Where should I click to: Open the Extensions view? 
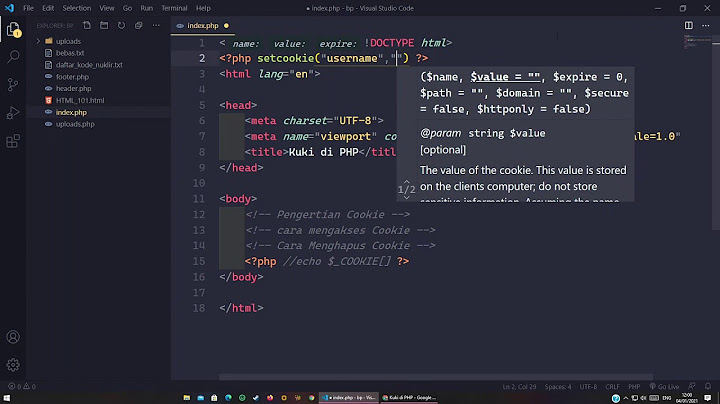13,141
